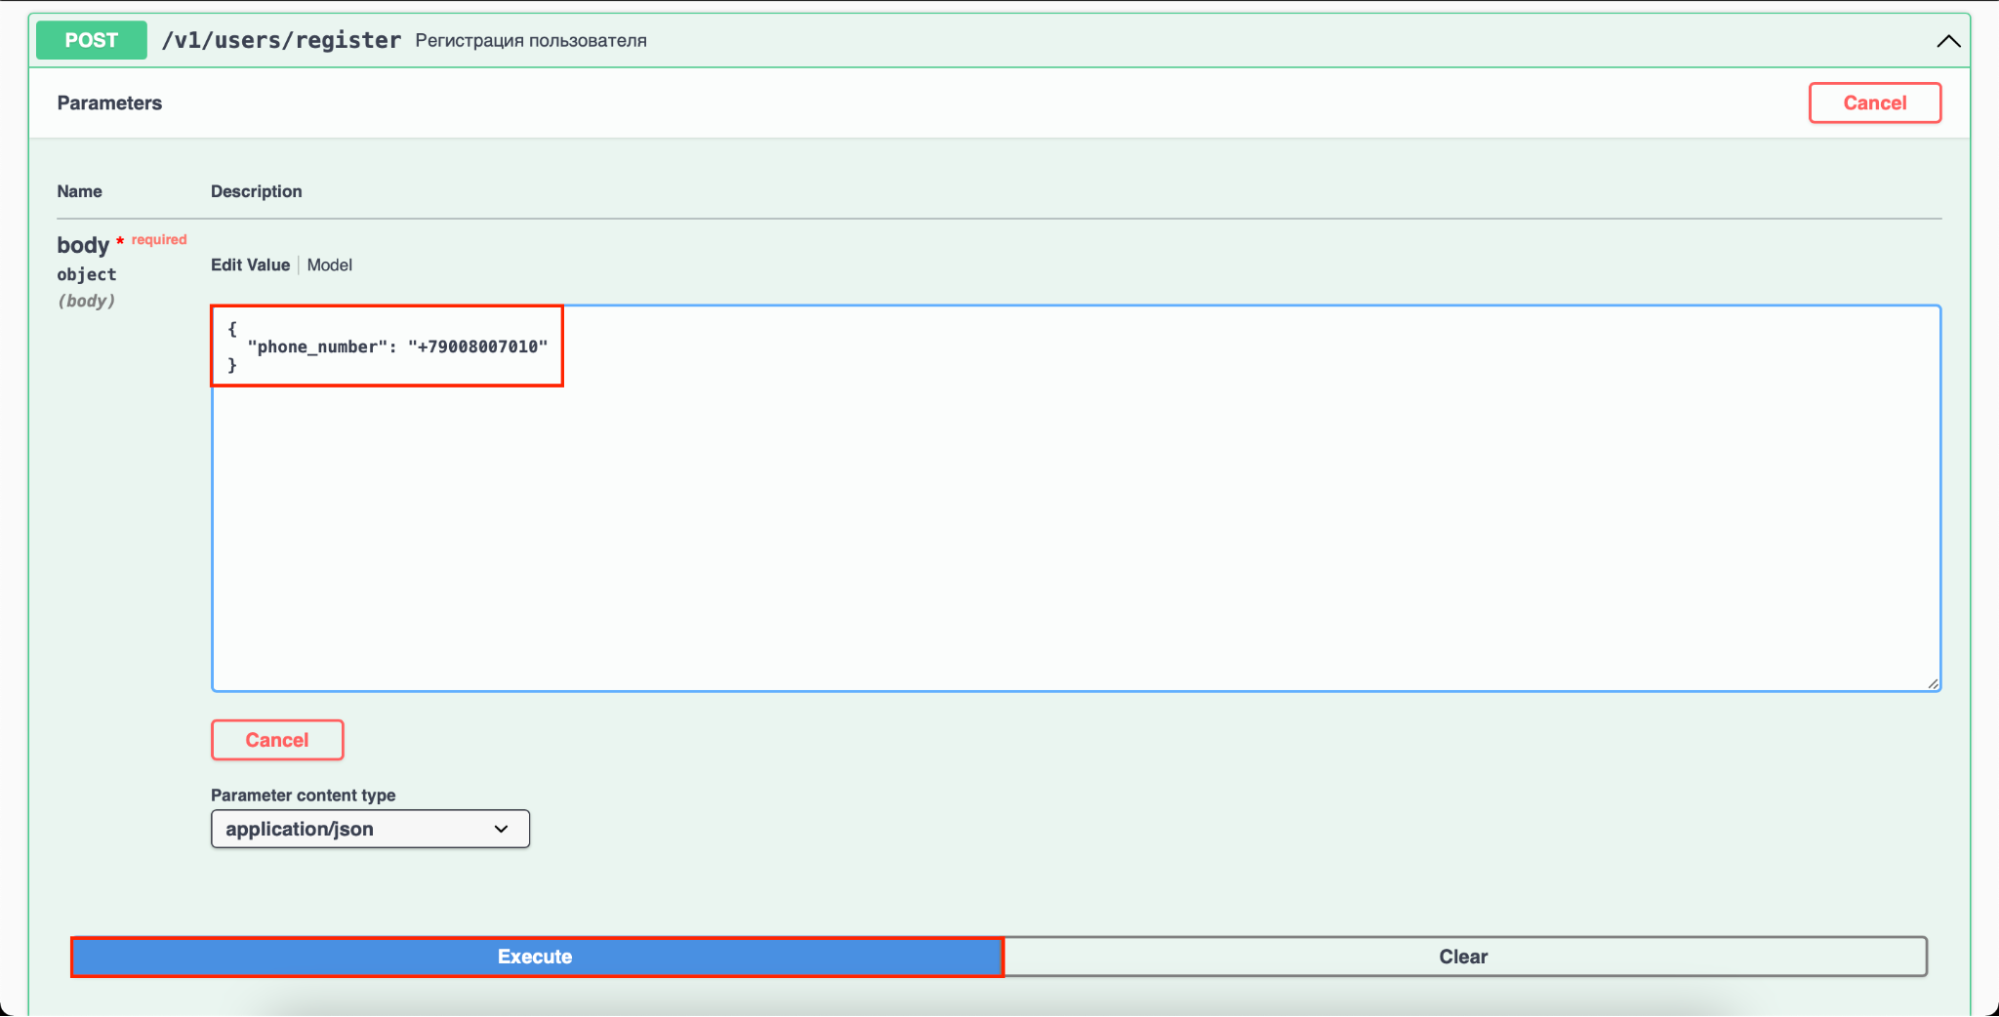Run the request with the Execute button
Screen dimensions: 1999x1017
pyautogui.click(x=537, y=957)
